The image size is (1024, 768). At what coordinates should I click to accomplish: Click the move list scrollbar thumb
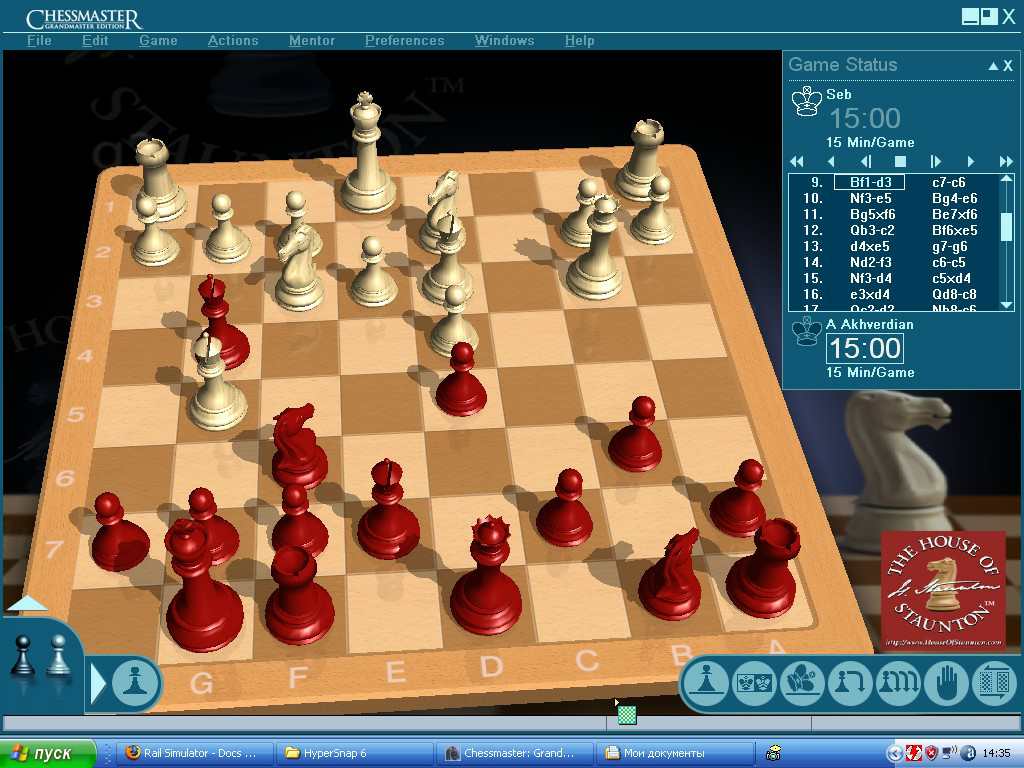pyautogui.click(x=1006, y=226)
